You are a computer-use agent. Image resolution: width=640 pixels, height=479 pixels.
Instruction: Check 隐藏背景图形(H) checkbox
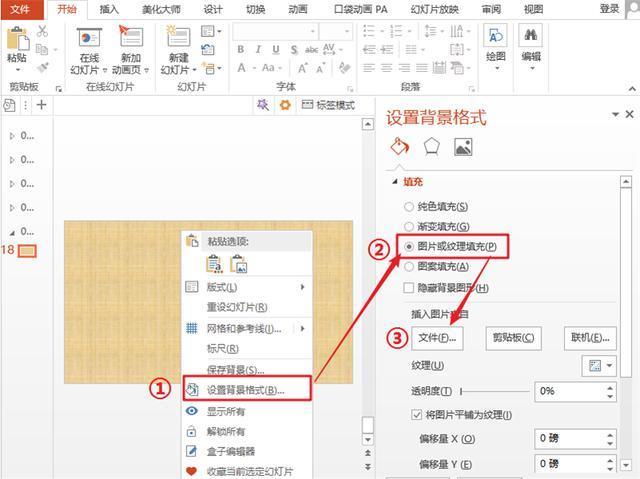coord(409,288)
